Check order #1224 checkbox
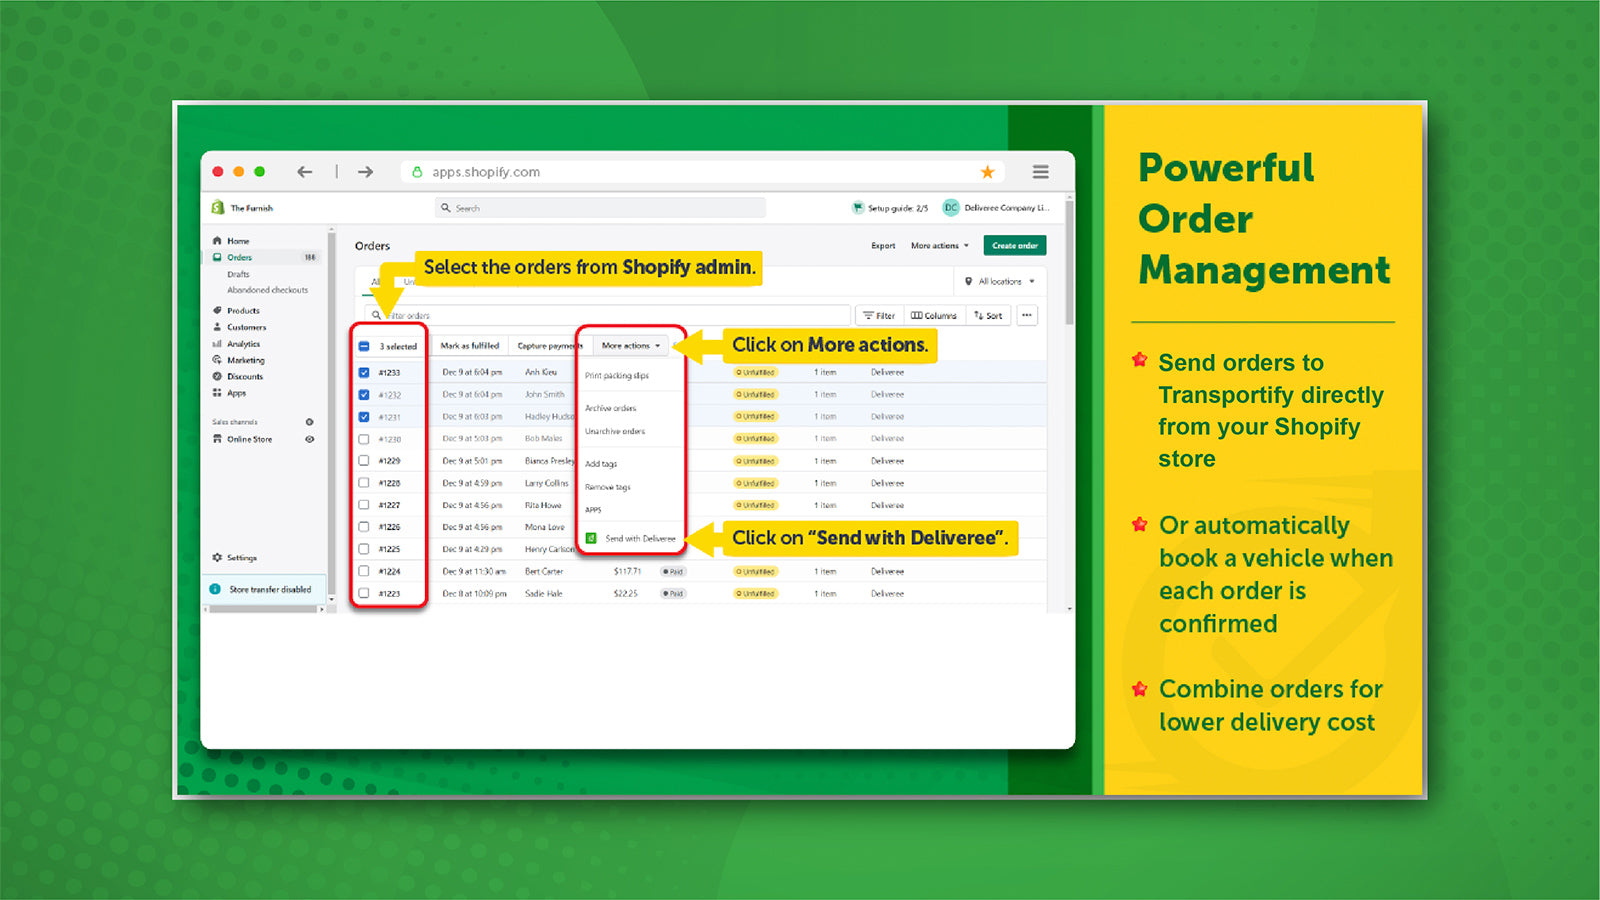 pyautogui.click(x=364, y=571)
